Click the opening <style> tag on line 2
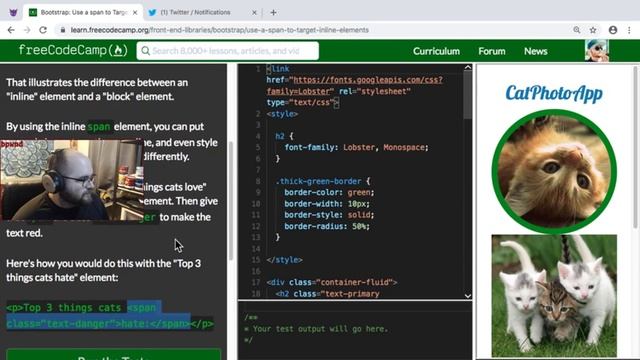640x360 pixels. pos(282,114)
